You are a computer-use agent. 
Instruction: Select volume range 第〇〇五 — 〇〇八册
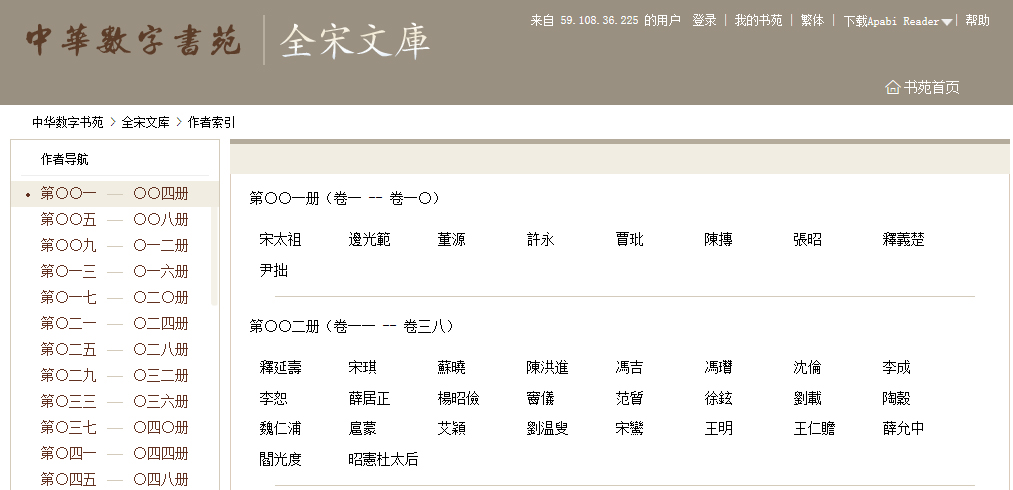point(114,220)
